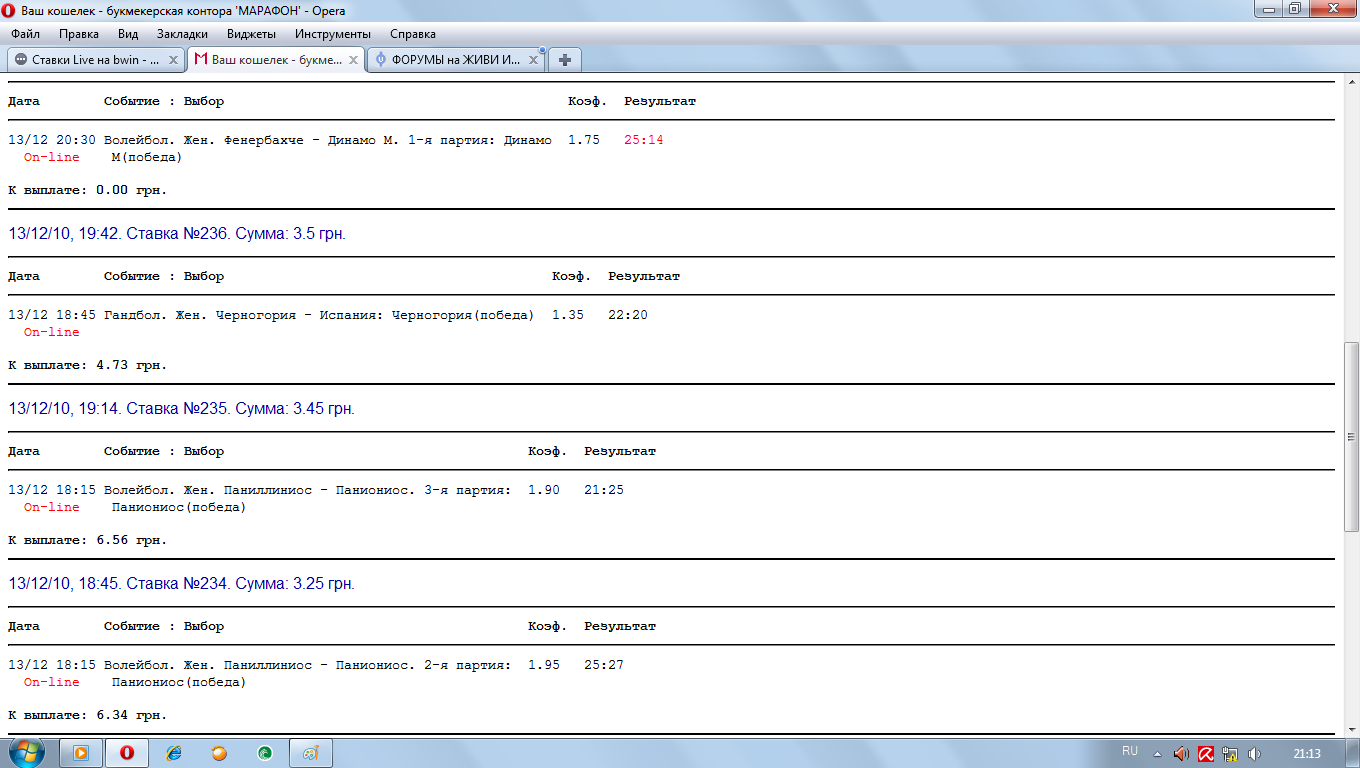The height and width of the screenshot is (768, 1360).
Task: Switch to the 'Ставки Live на bwin' tab
Action: [x=96, y=60]
